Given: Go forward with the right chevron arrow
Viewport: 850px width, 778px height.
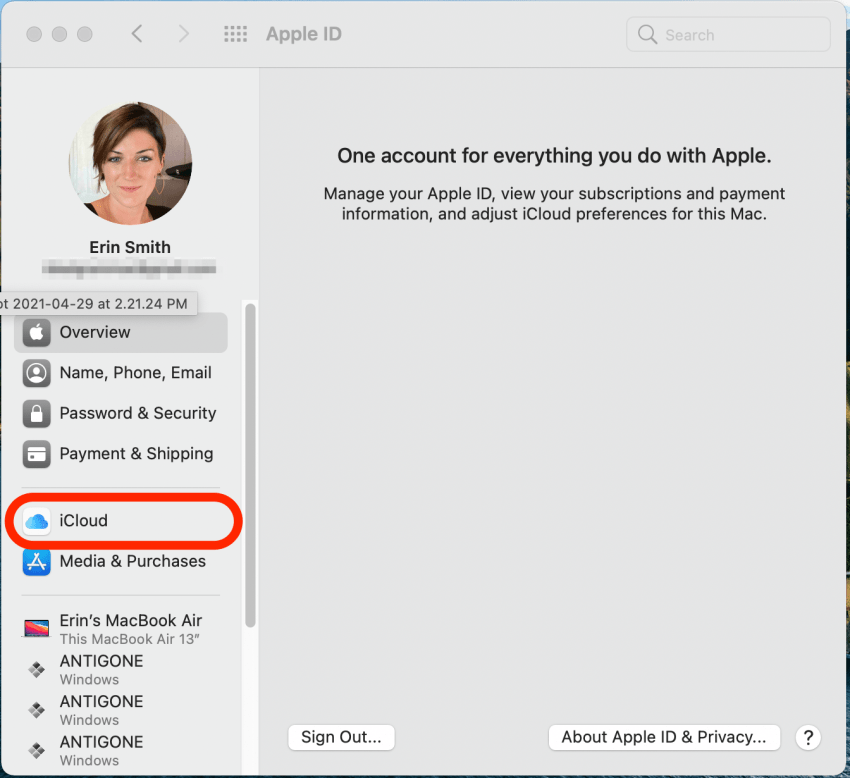Looking at the screenshot, I should pos(184,34).
